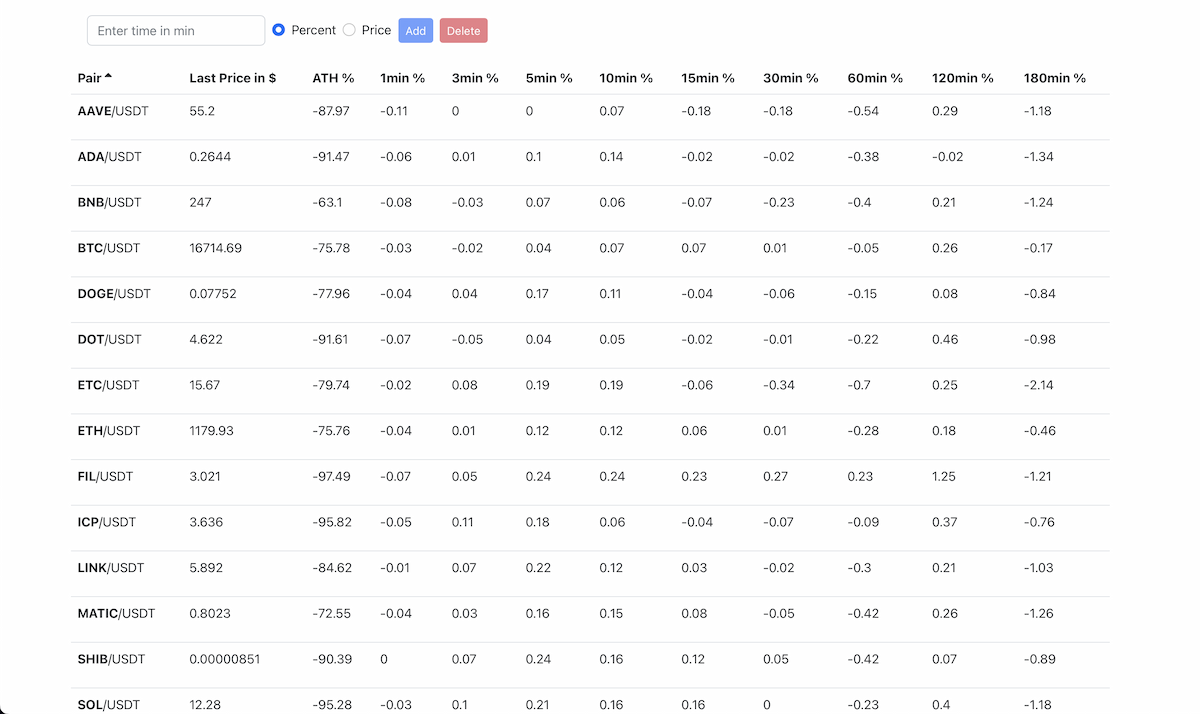Click the Add button
The height and width of the screenshot is (714, 1200).
pos(416,31)
